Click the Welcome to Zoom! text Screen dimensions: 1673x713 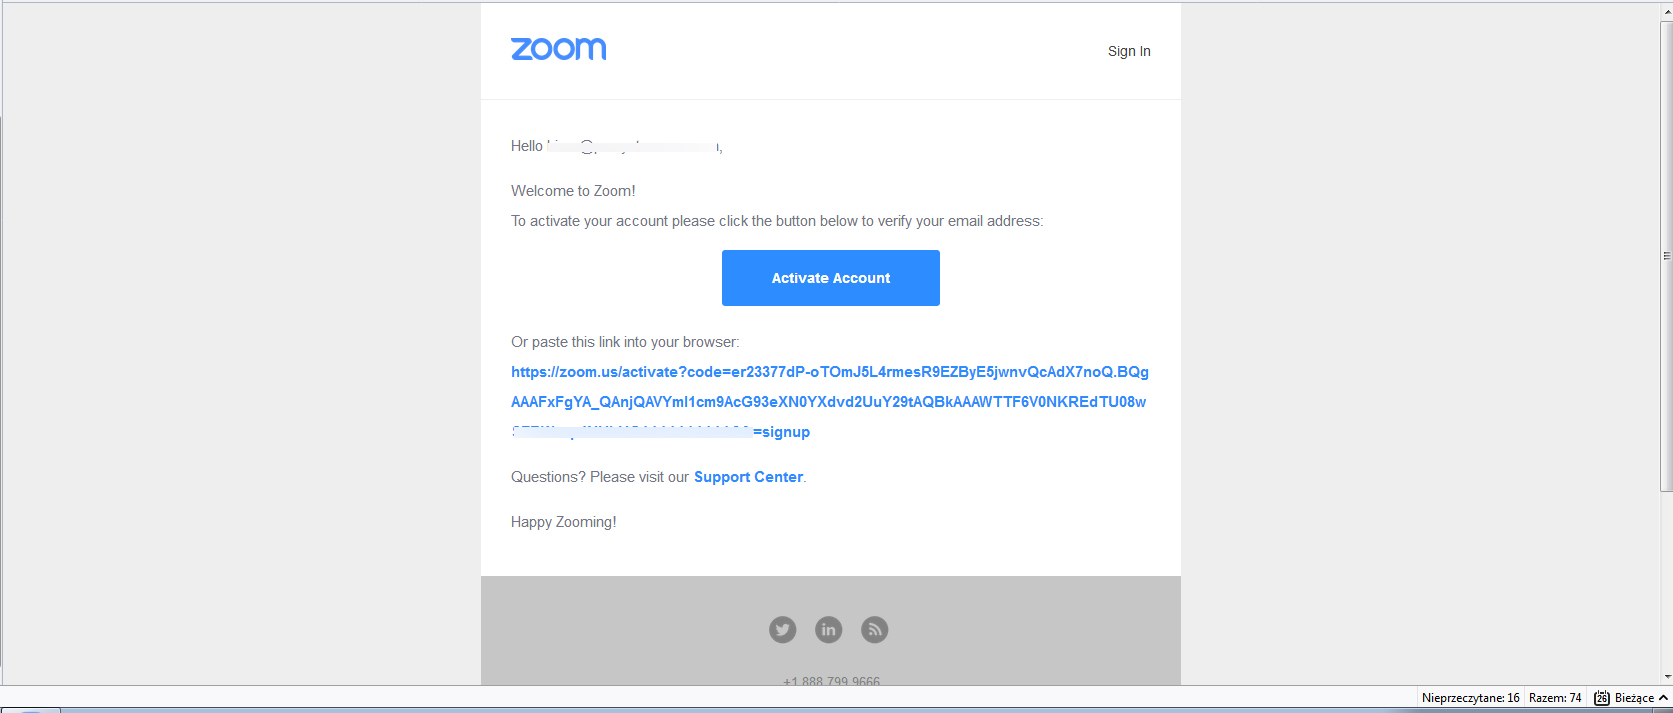pyautogui.click(x=573, y=191)
